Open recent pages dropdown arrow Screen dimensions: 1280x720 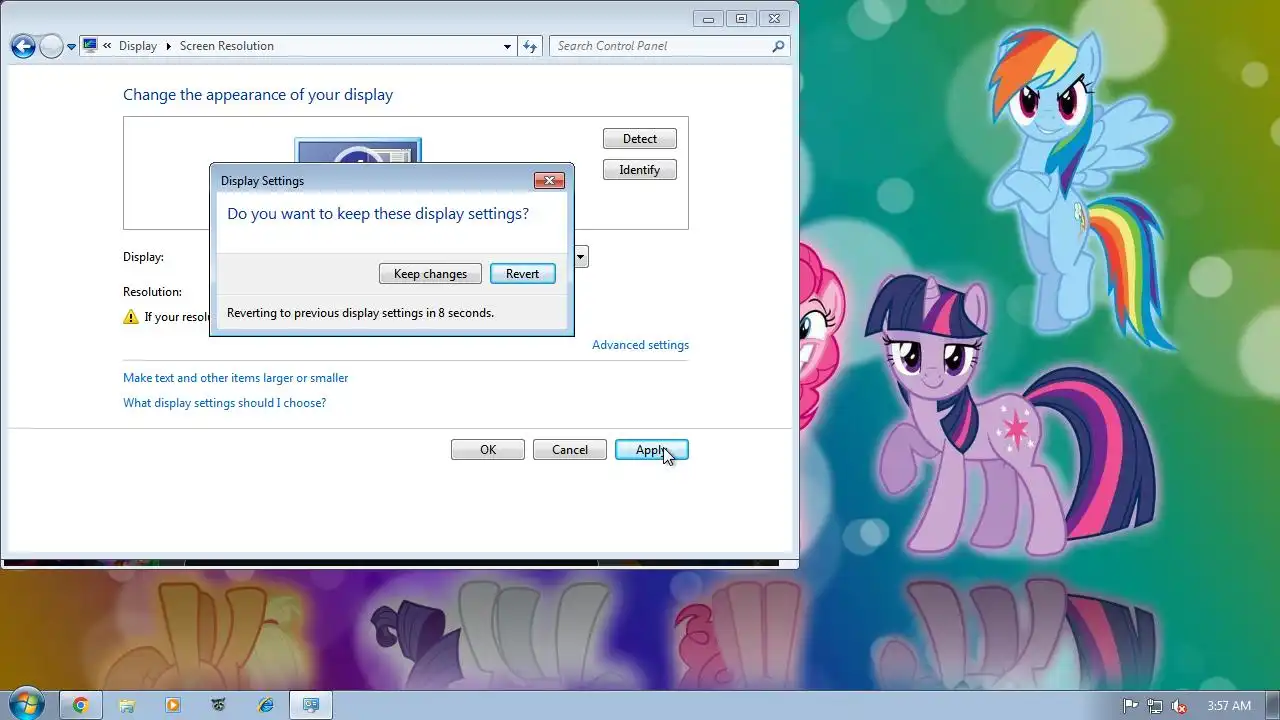(x=72, y=47)
